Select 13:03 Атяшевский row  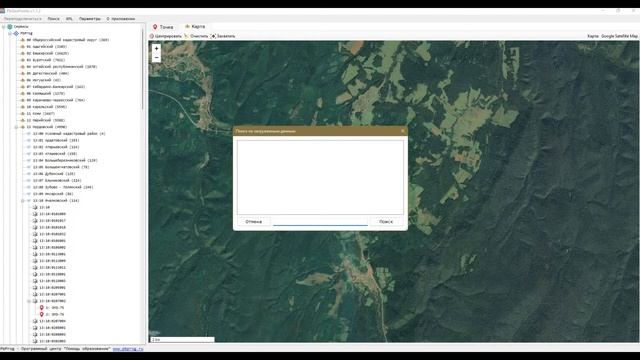point(55,154)
